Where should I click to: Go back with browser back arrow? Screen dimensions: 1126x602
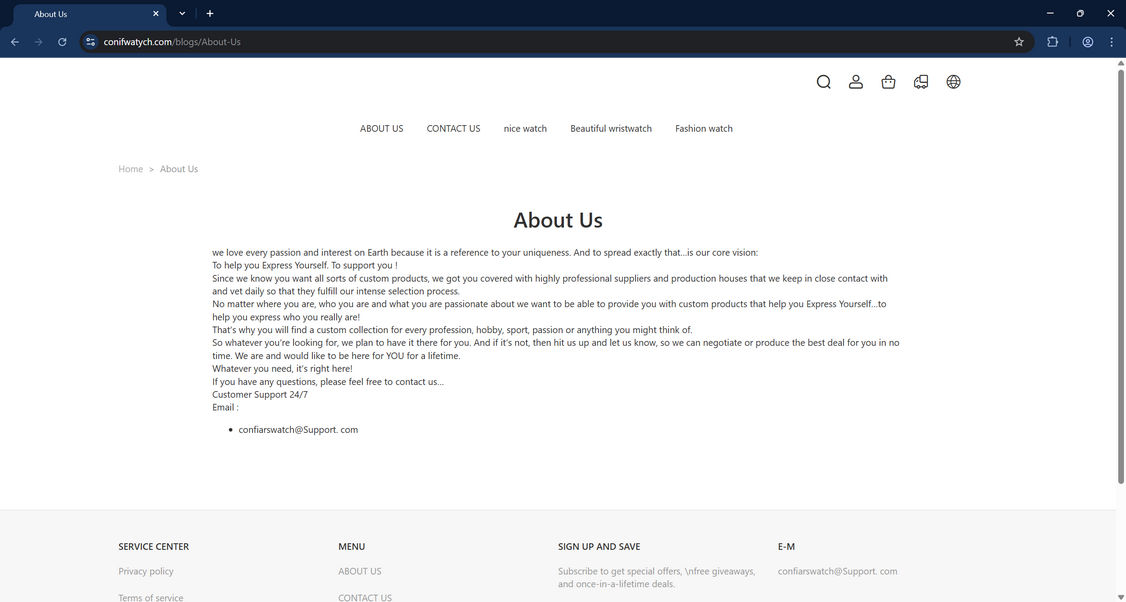pos(15,42)
